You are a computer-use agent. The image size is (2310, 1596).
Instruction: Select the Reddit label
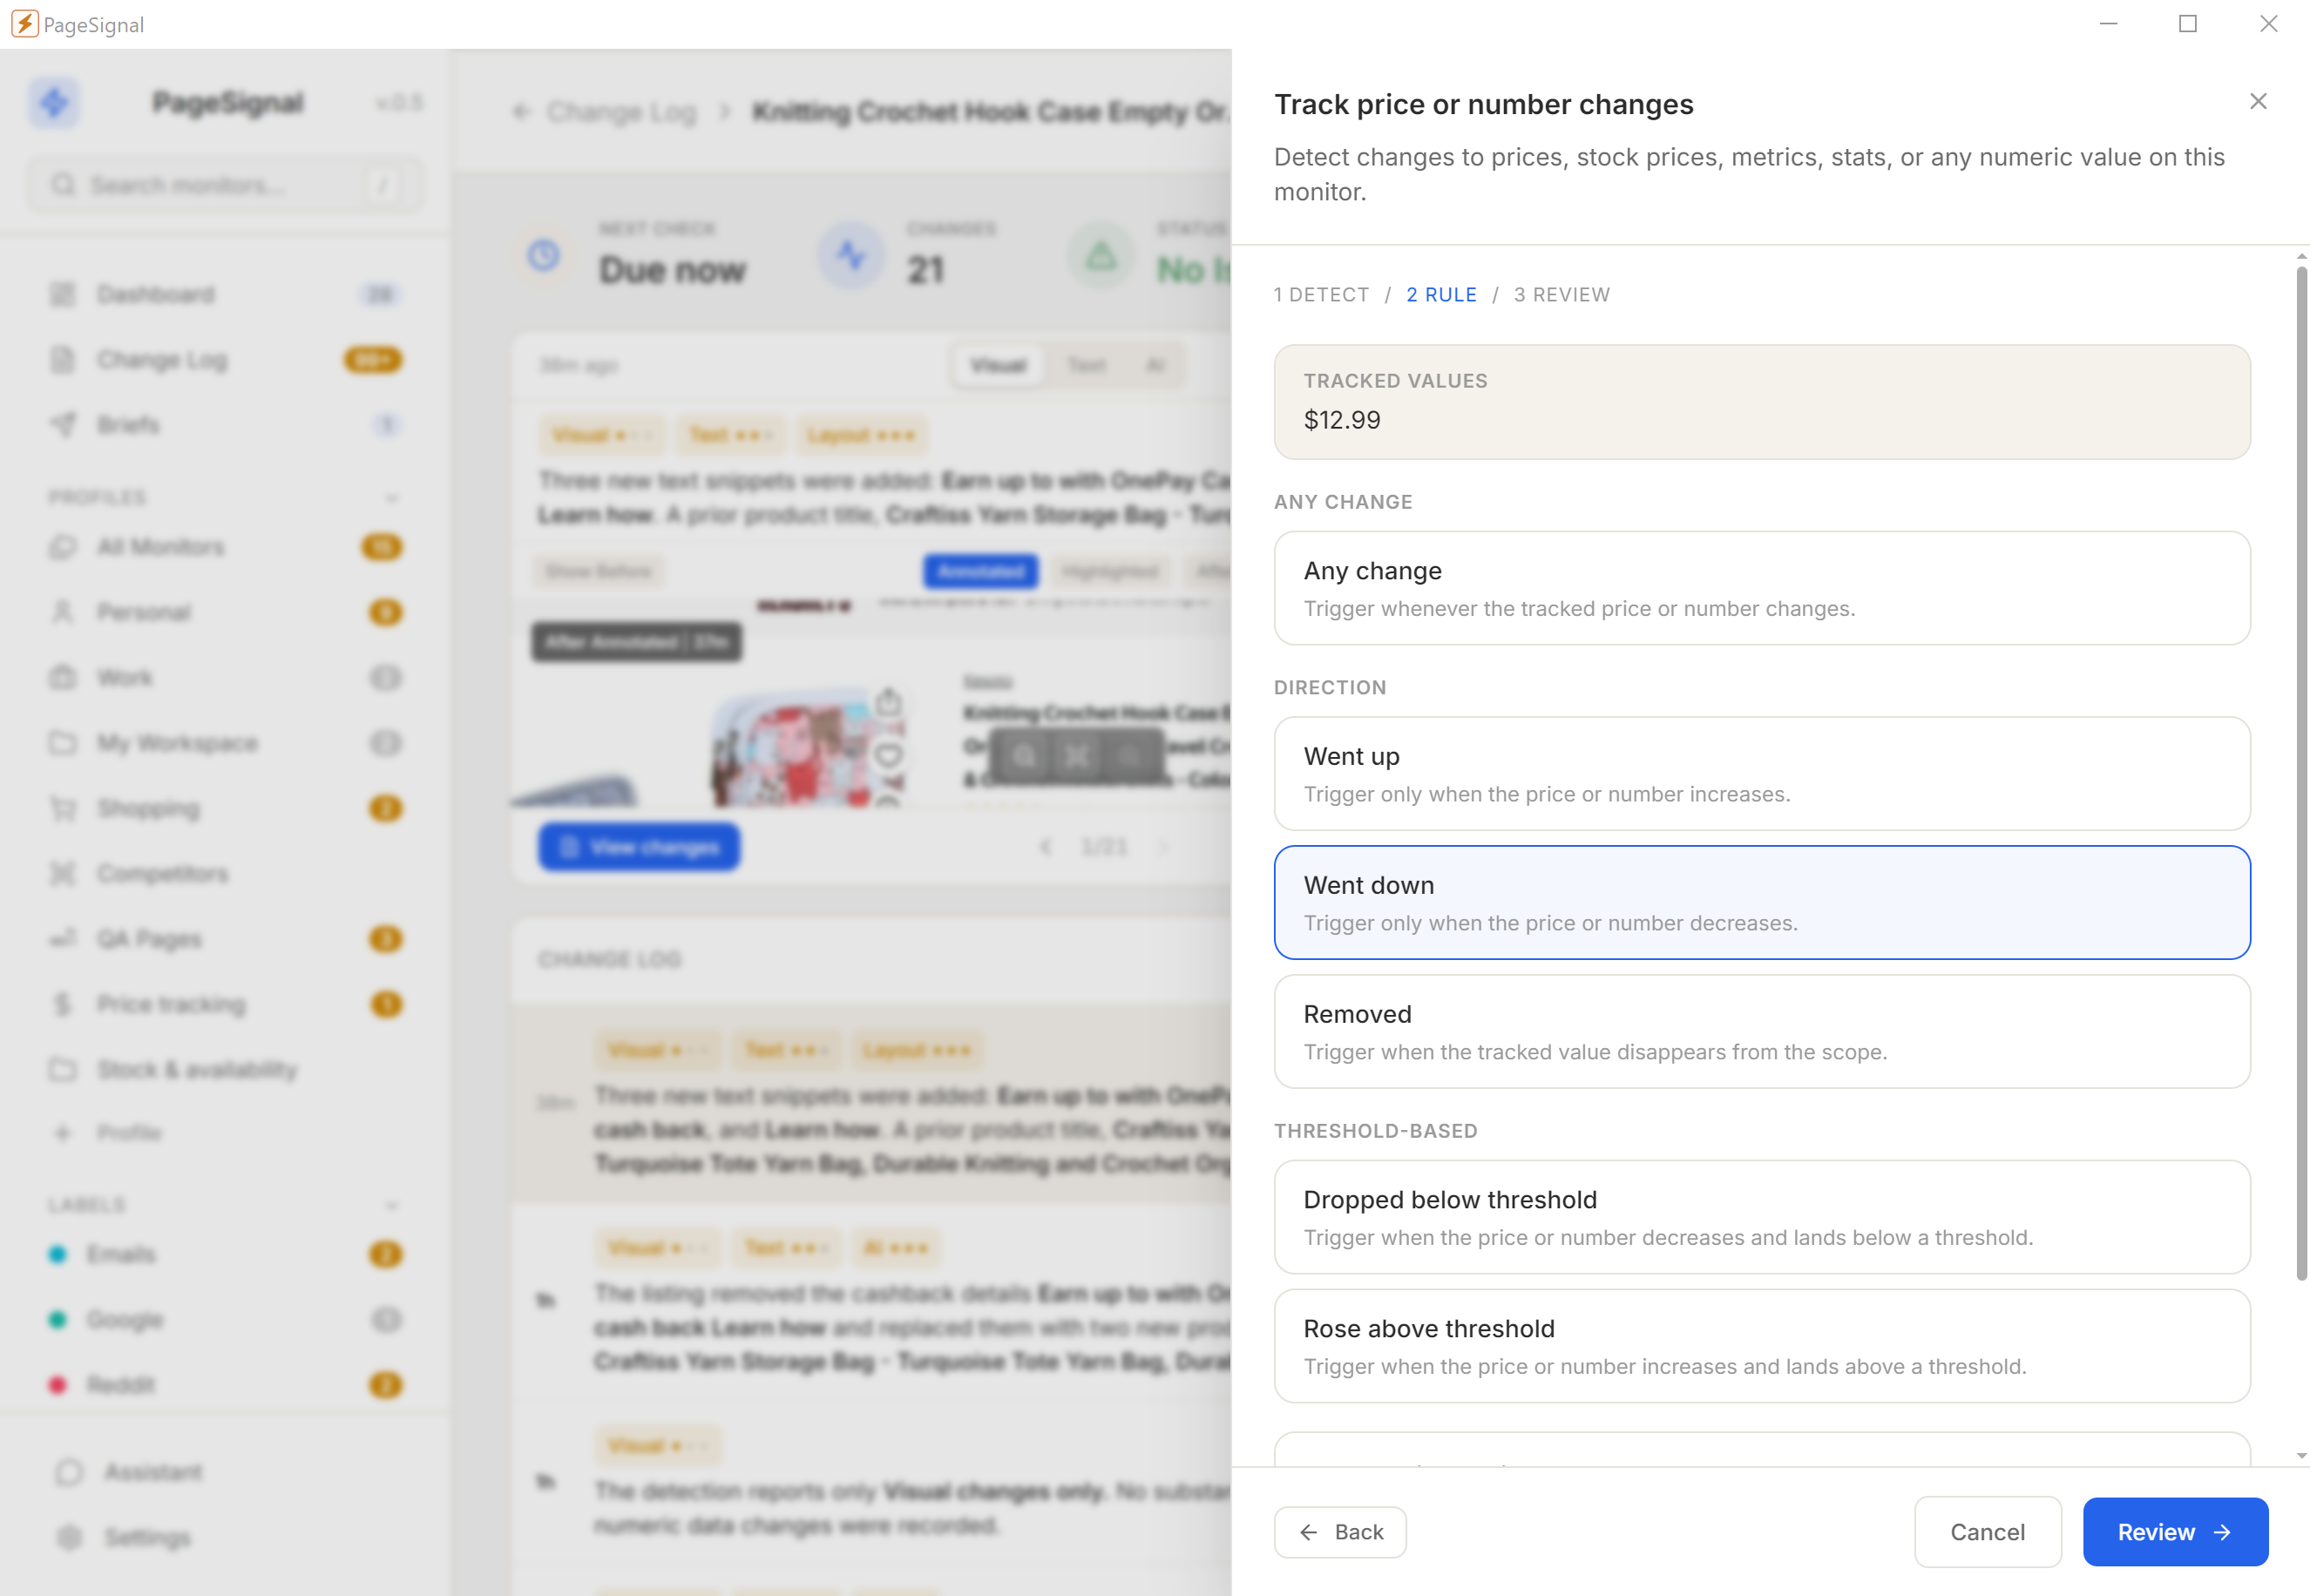point(226,1385)
